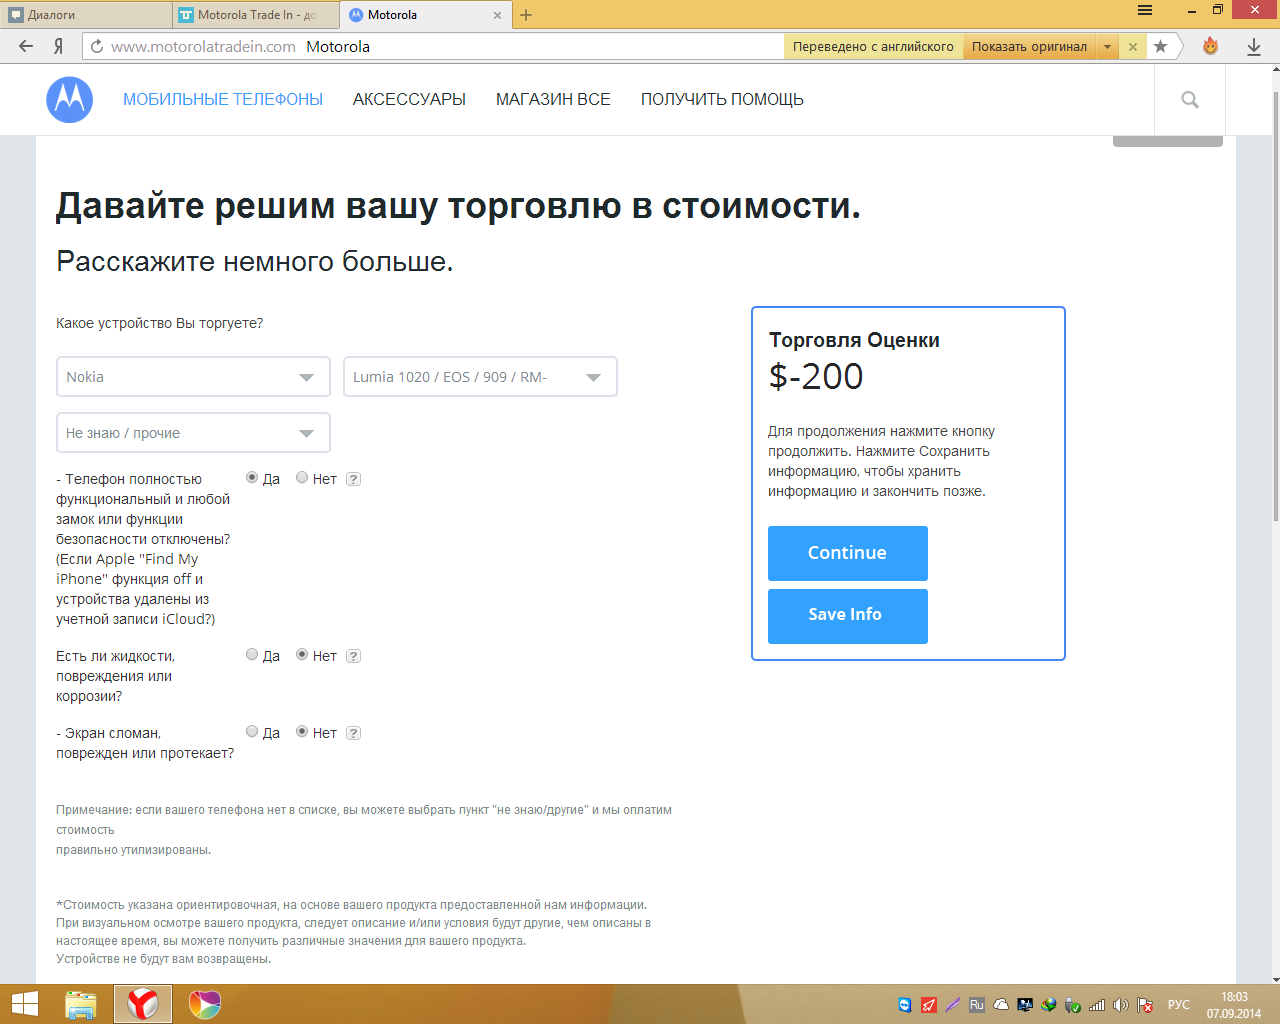Open network signal tray icon
The image size is (1280, 1024).
coord(1097,1005)
